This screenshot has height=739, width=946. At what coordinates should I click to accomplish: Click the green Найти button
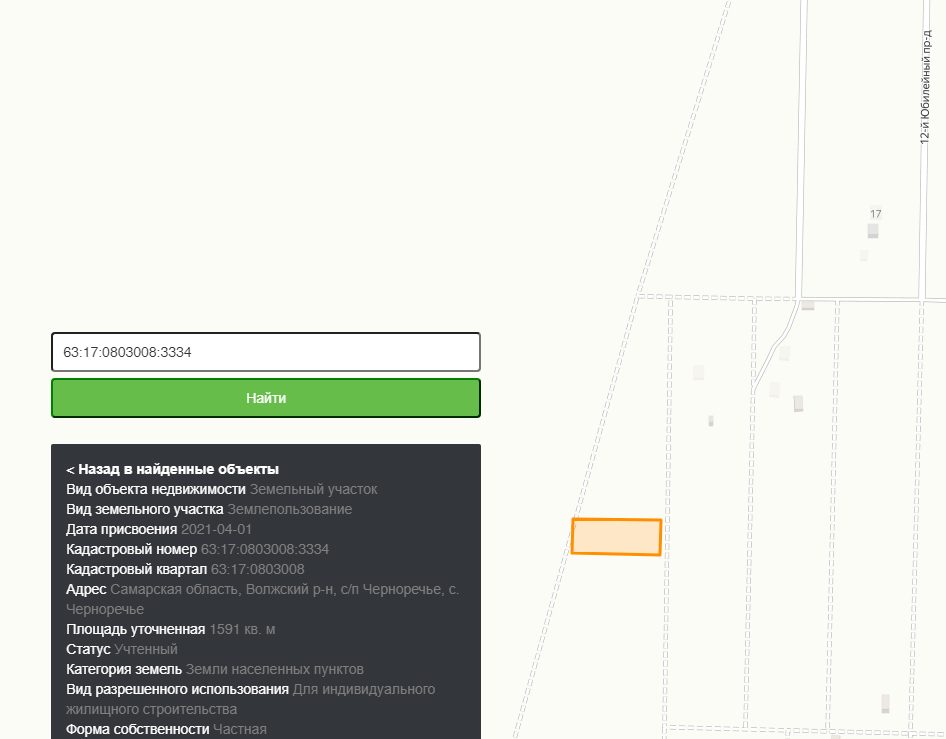coord(265,398)
